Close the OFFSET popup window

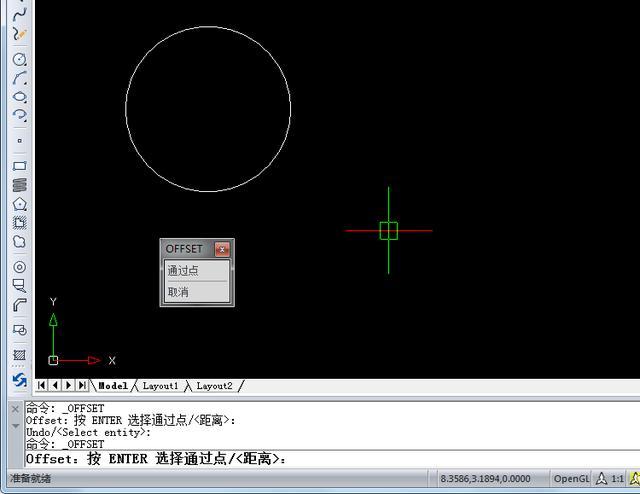pyautogui.click(x=222, y=249)
